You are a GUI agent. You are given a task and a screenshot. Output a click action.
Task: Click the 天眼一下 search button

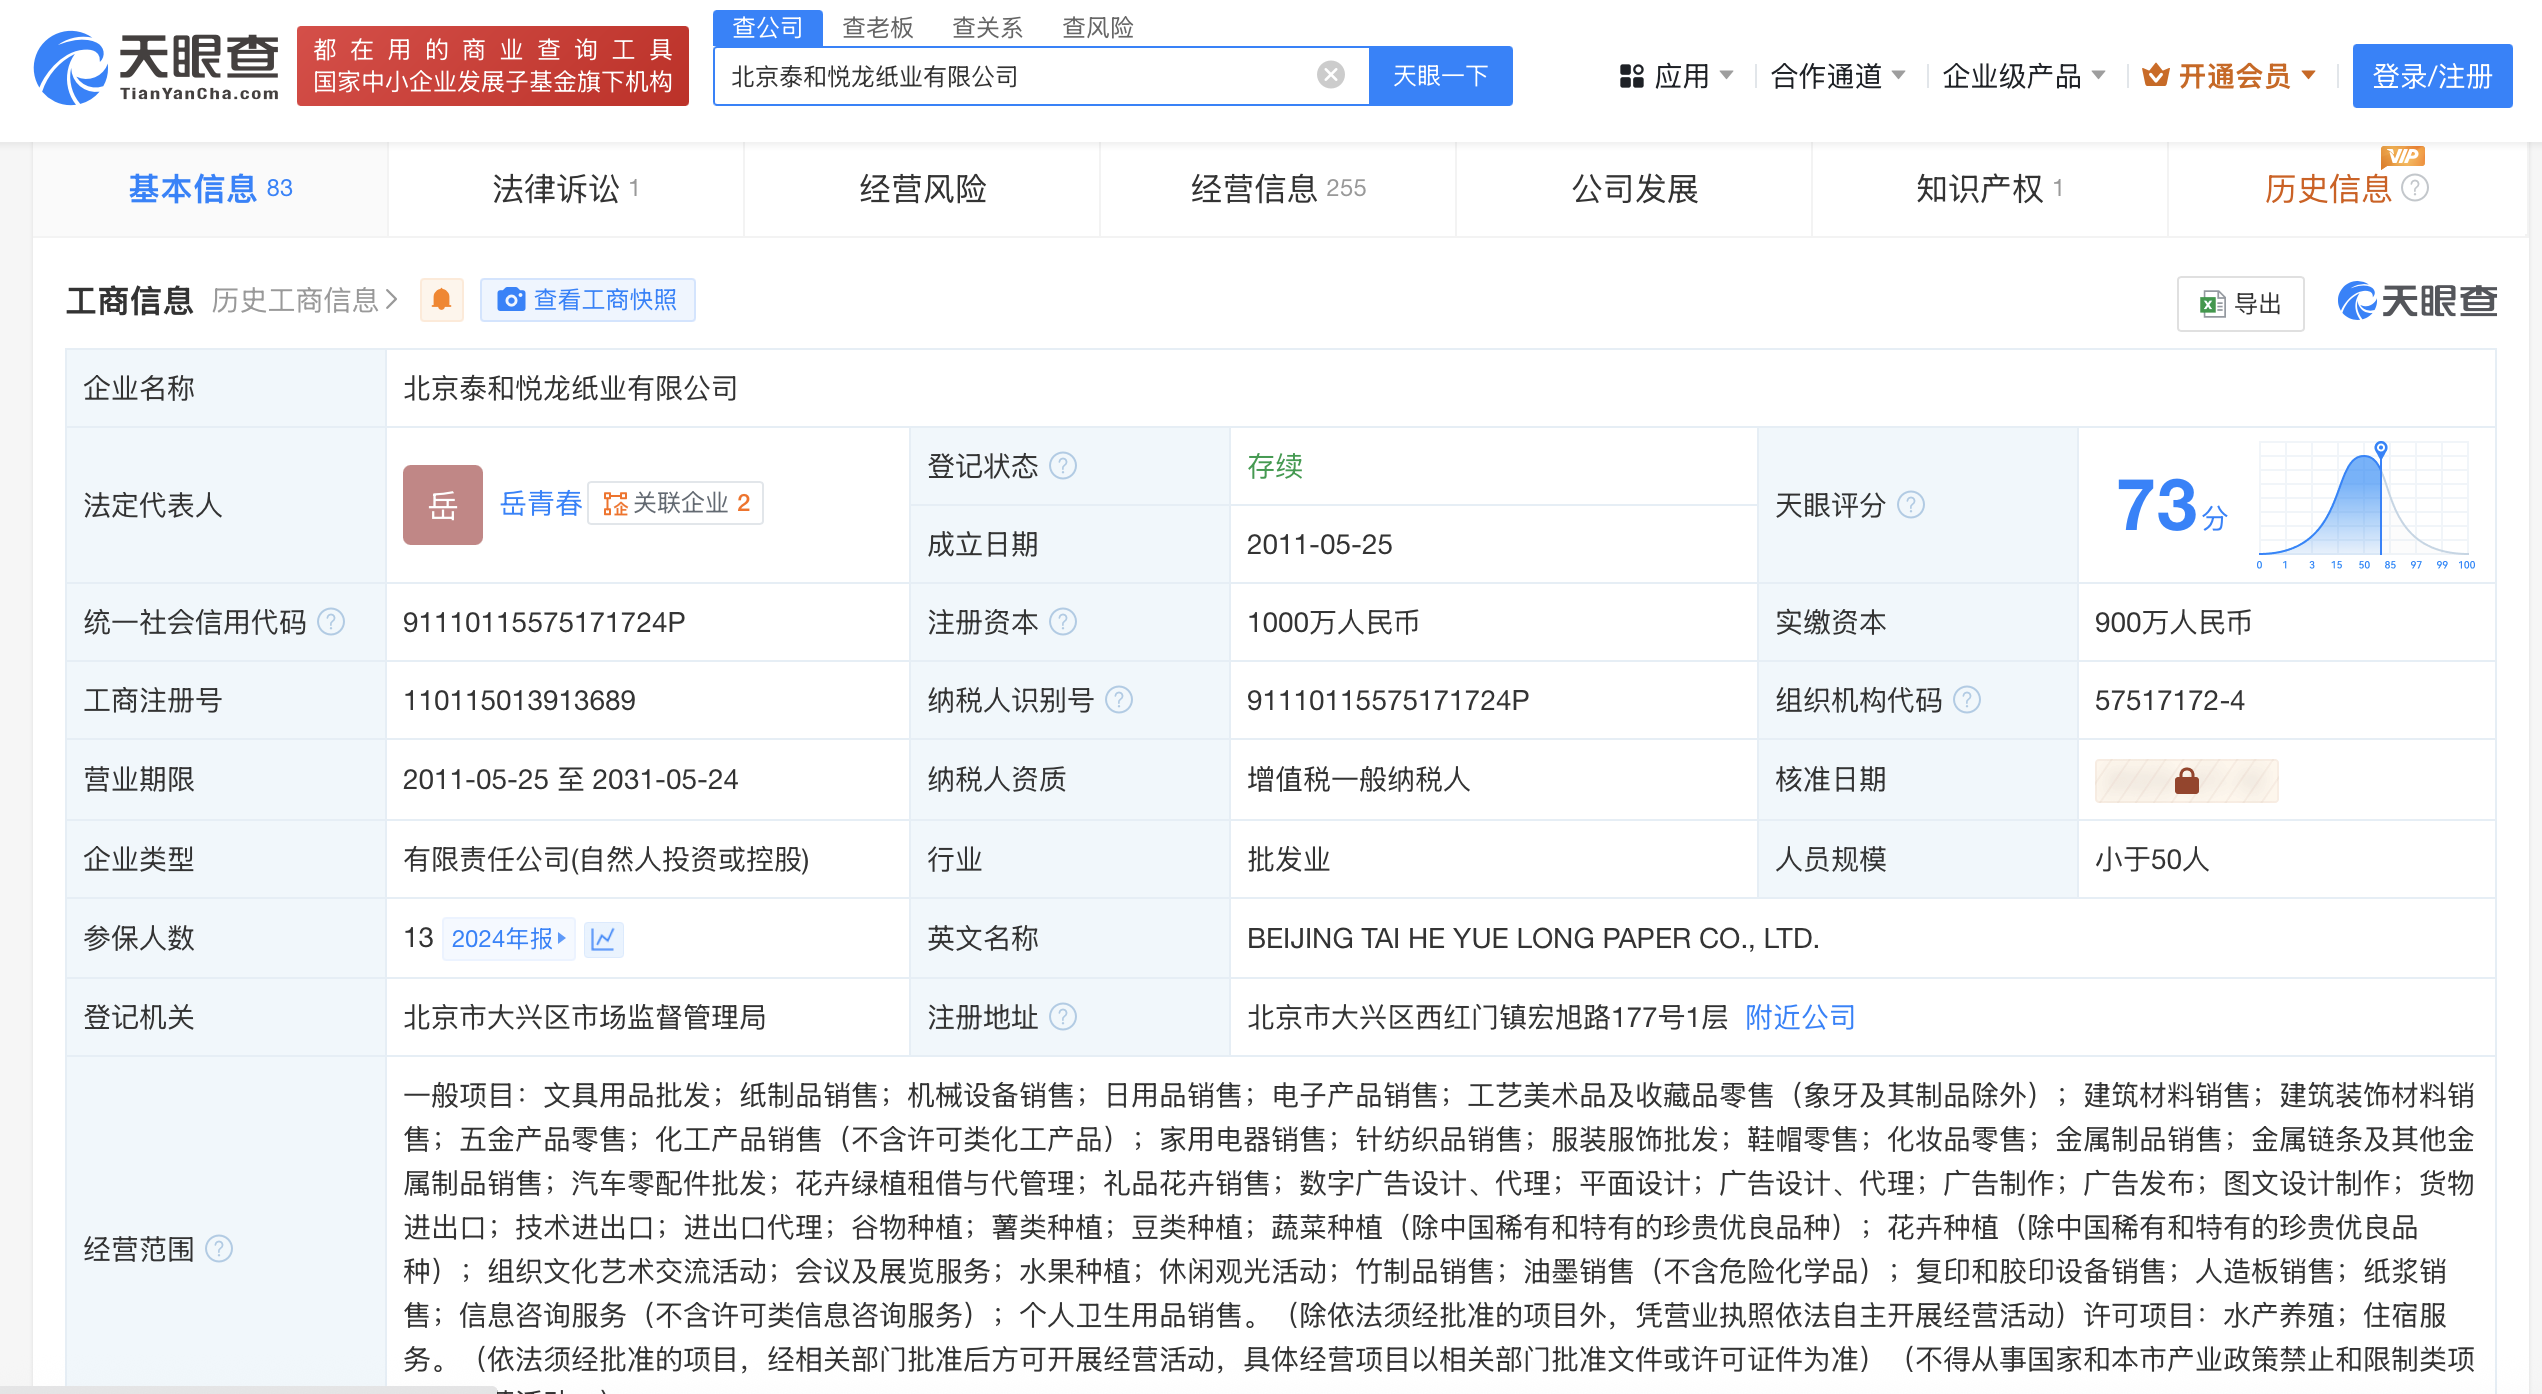[1440, 76]
